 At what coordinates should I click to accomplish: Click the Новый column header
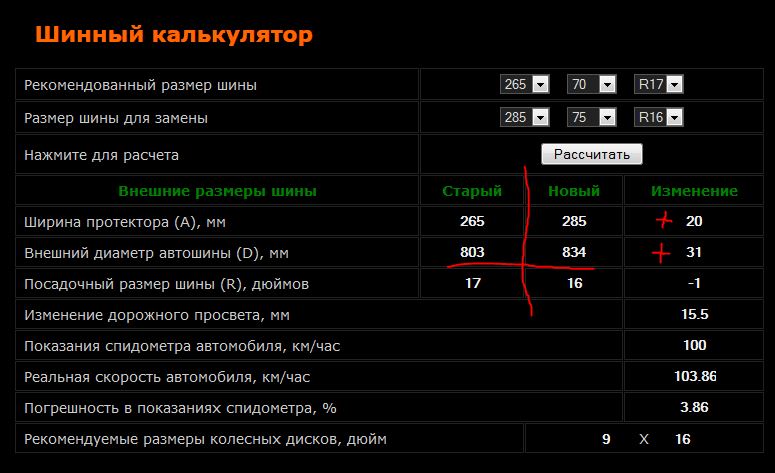[x=574, y=191]
